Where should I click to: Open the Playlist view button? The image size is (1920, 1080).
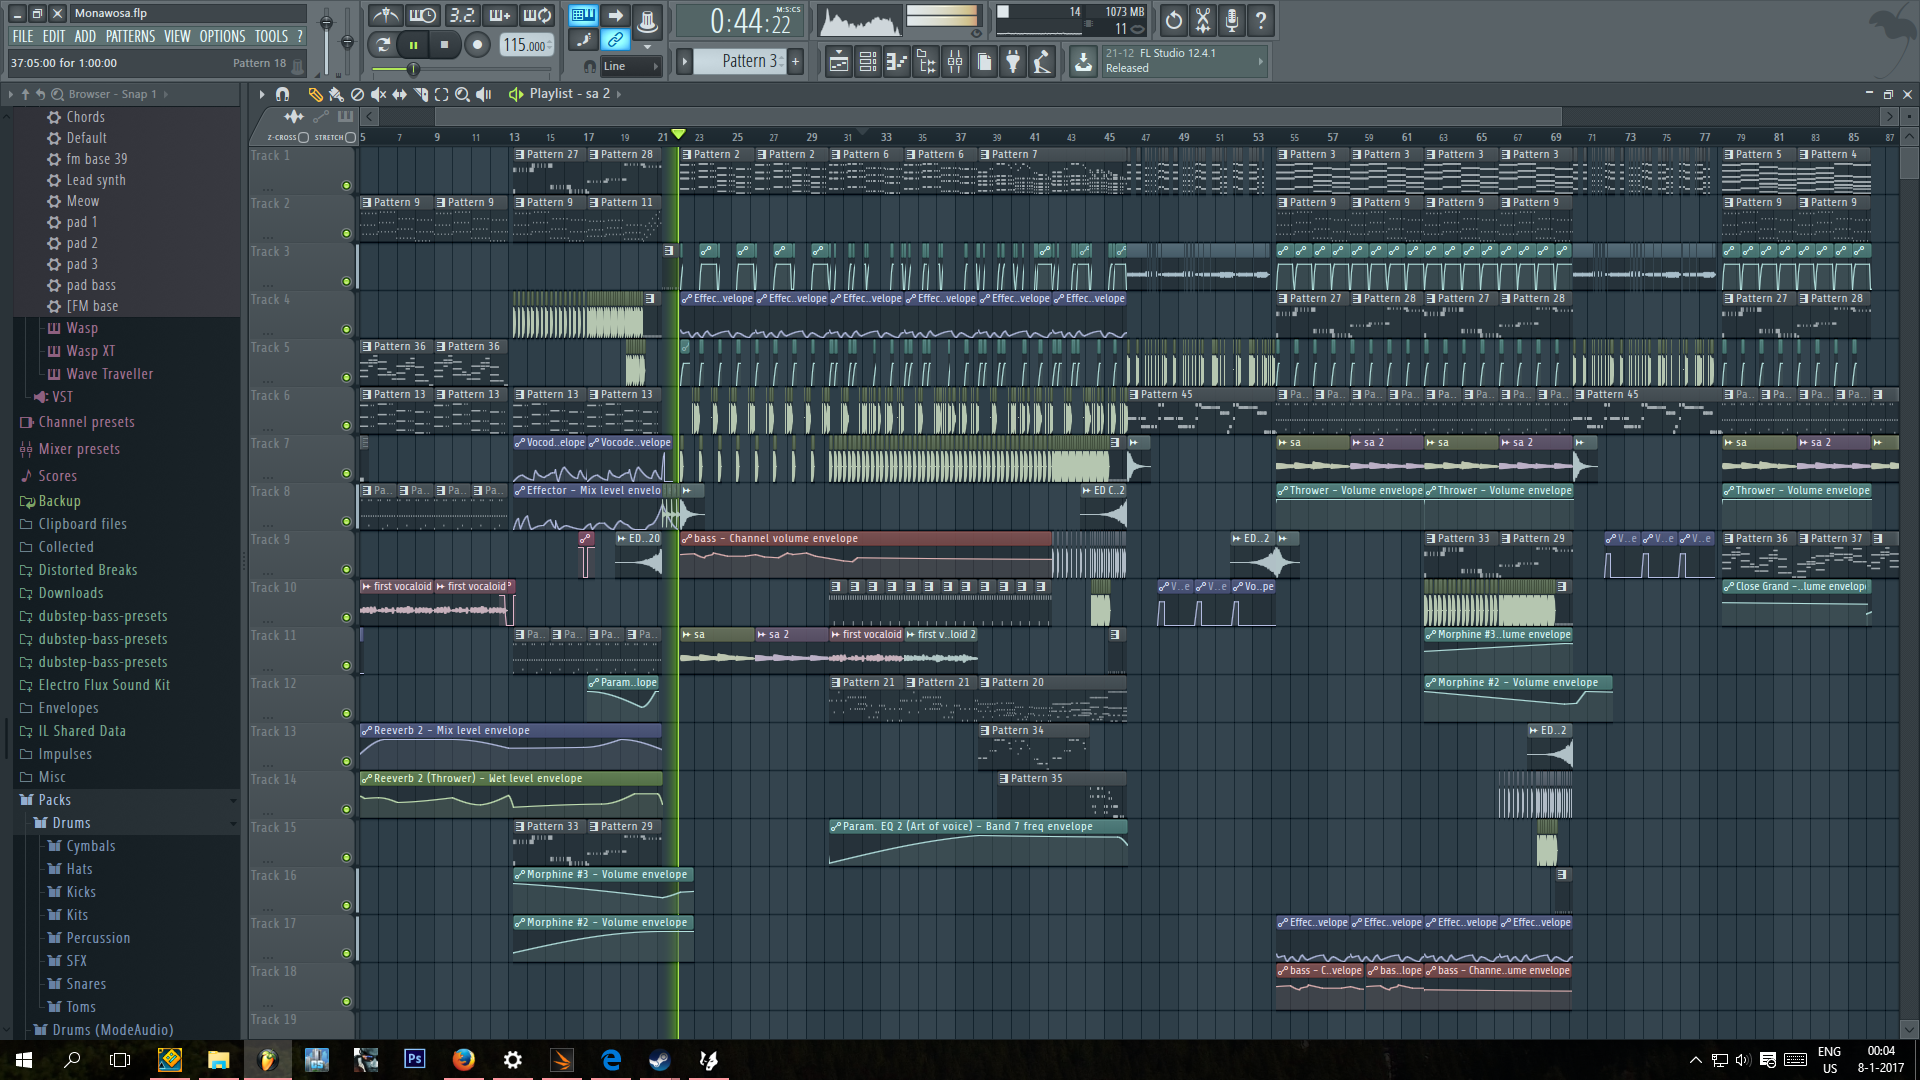[x=838, y=62]
